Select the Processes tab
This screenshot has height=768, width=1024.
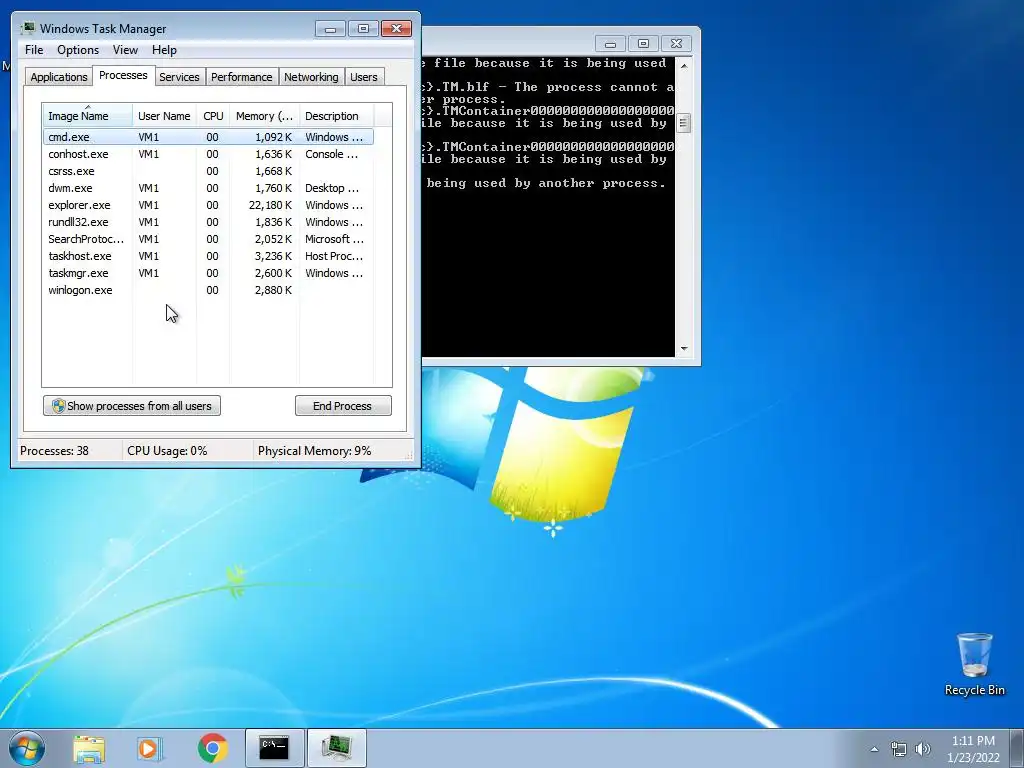(123, 75)
